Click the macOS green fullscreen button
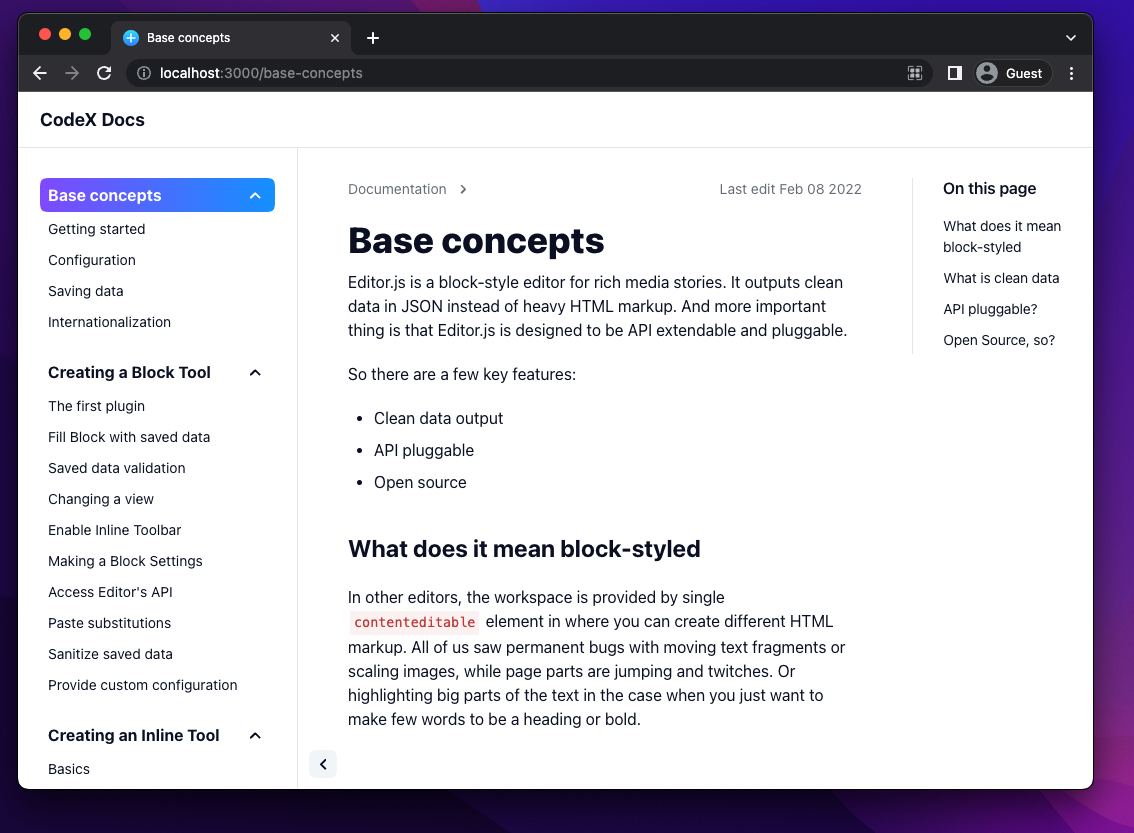Screen dimensions: 1134x833 coord(85,34)
